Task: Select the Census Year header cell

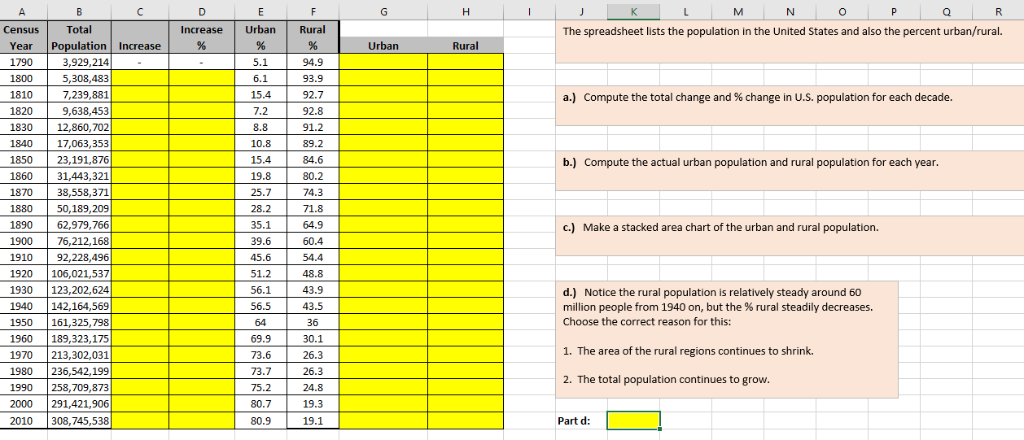Action: (24, 37)
